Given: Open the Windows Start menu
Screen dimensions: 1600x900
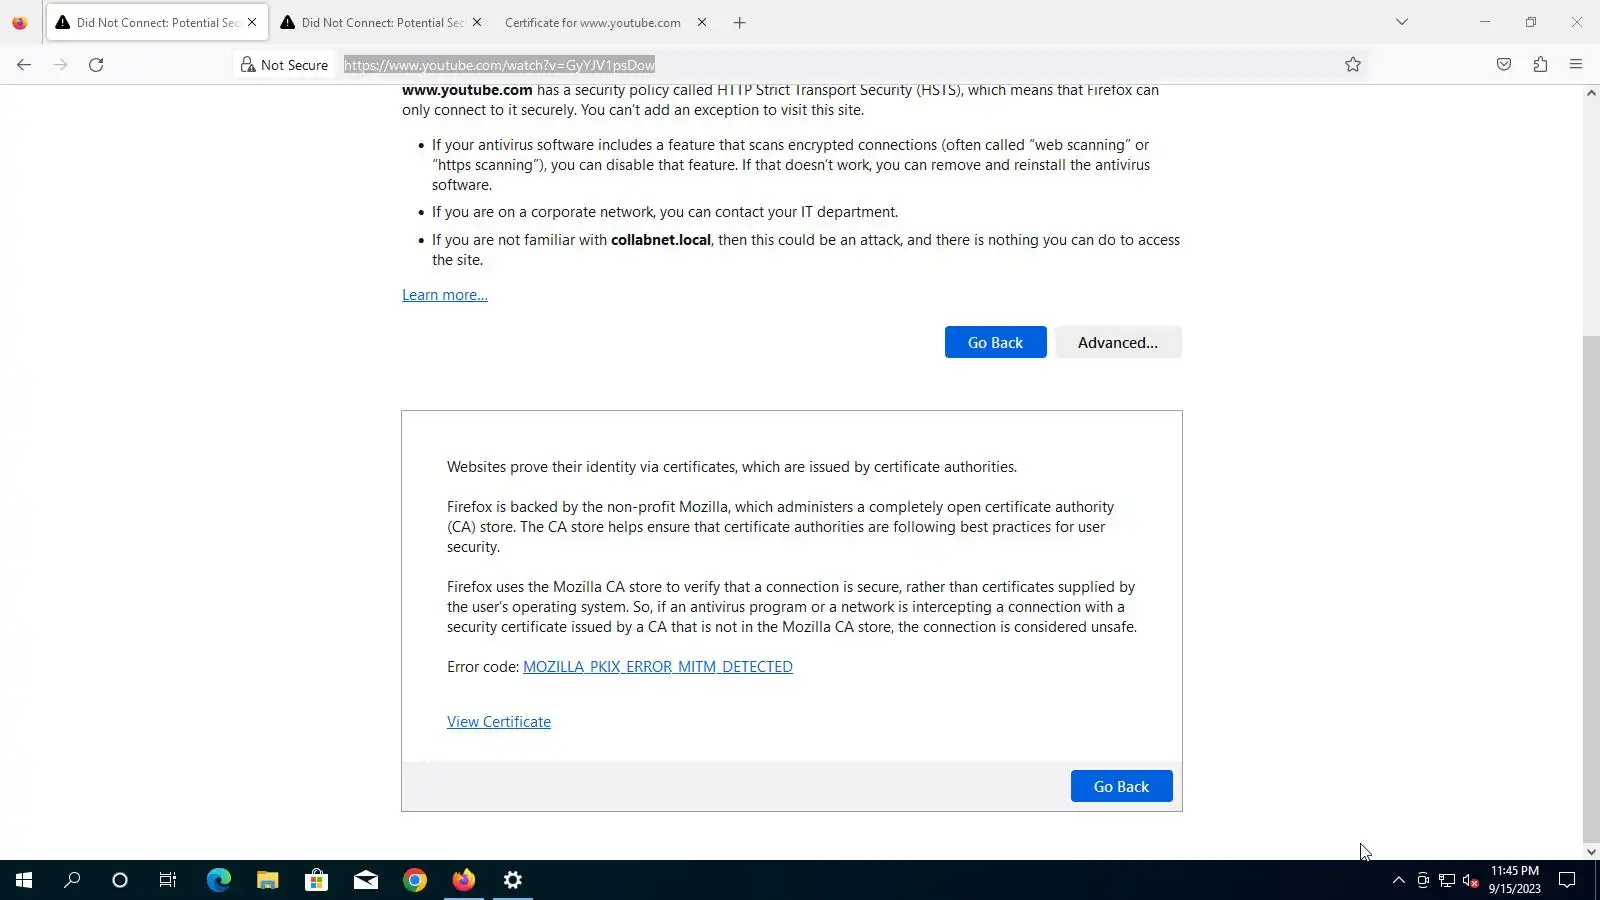Looking at the screenshot, I should [24, 880].
